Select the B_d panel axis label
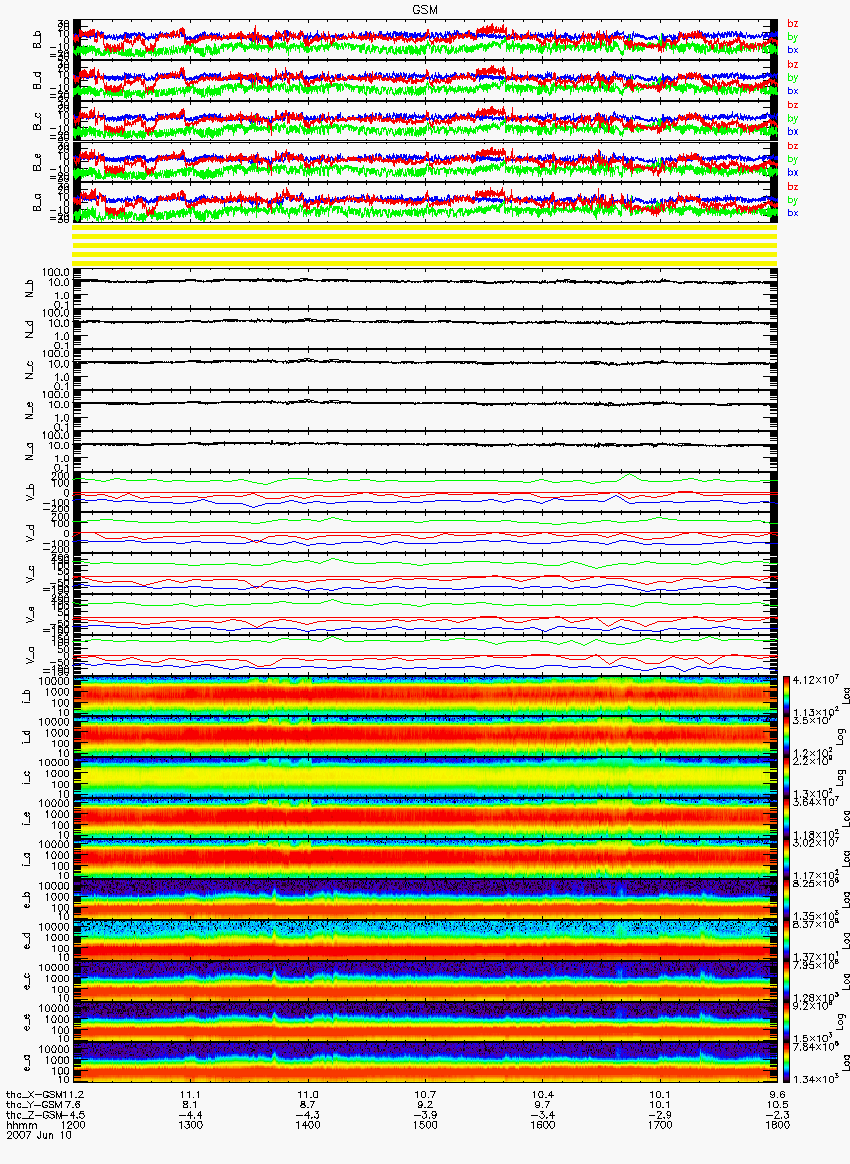Image resolution: width=850 pixels, height=1164 pixels. coord(37,81)
